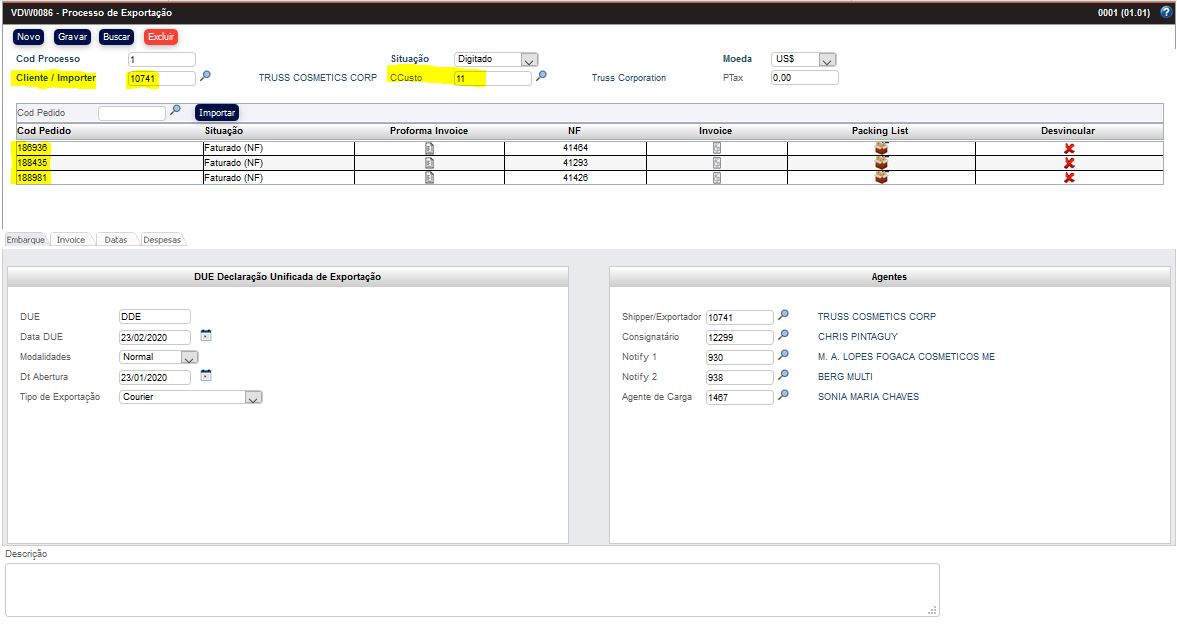
Task: Click into the Descrição text area
Action: (472, 589)
